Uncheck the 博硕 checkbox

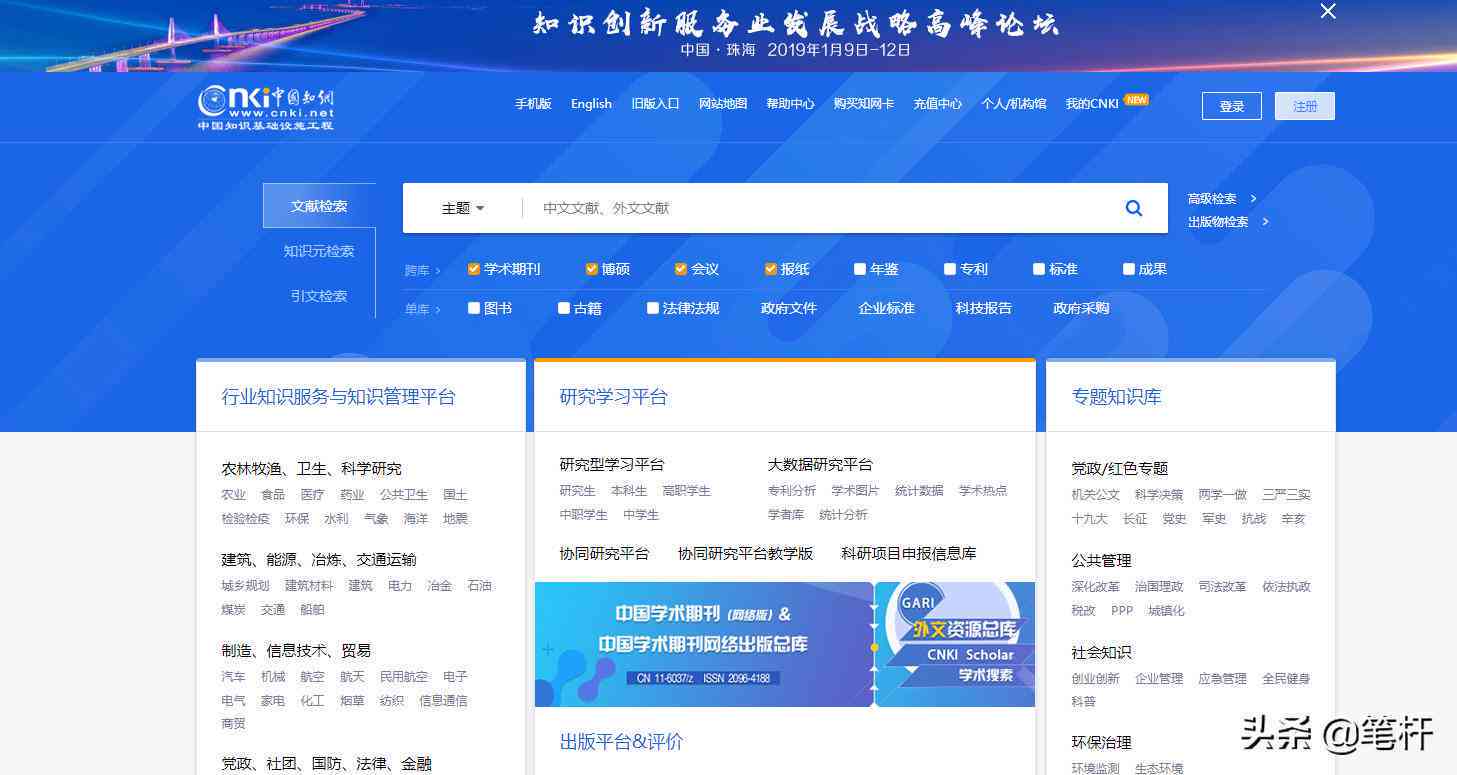click(x=592, y=269)
